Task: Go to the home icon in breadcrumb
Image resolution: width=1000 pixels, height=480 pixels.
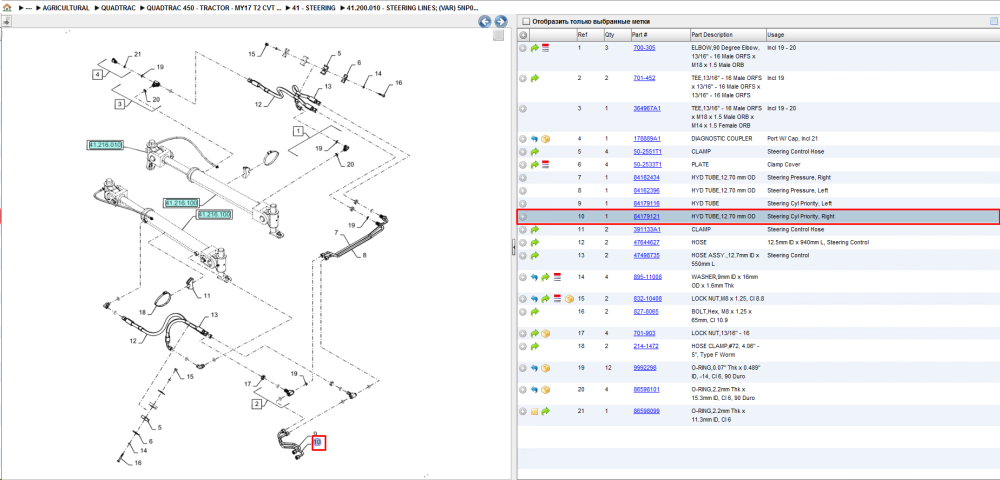Action: [7, 8]
